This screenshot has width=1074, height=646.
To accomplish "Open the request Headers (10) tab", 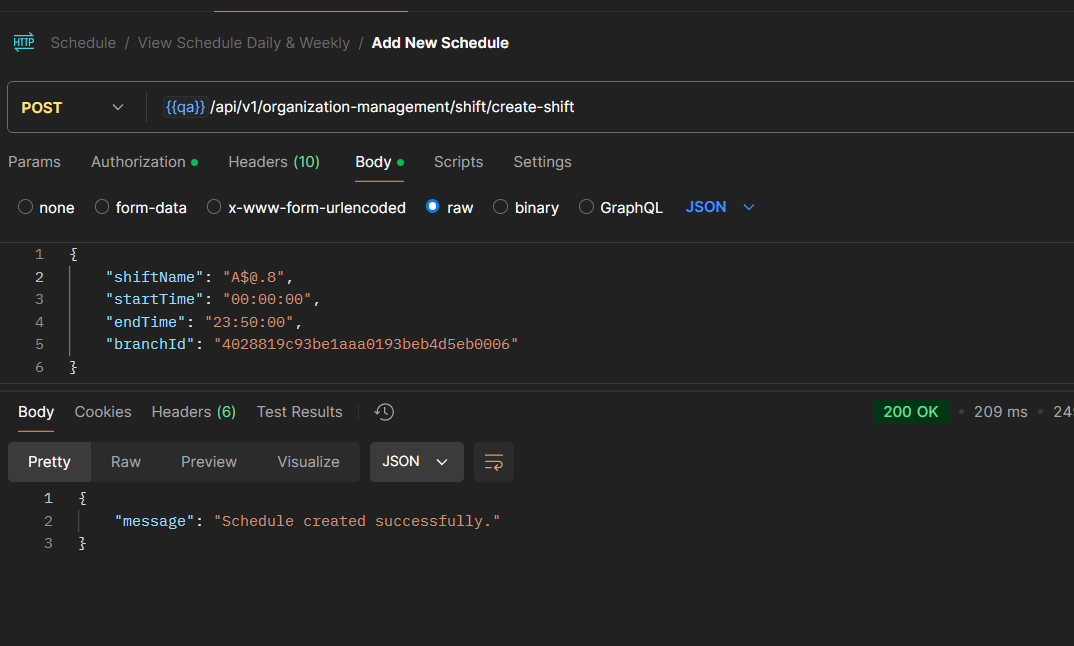I will 274,162.
